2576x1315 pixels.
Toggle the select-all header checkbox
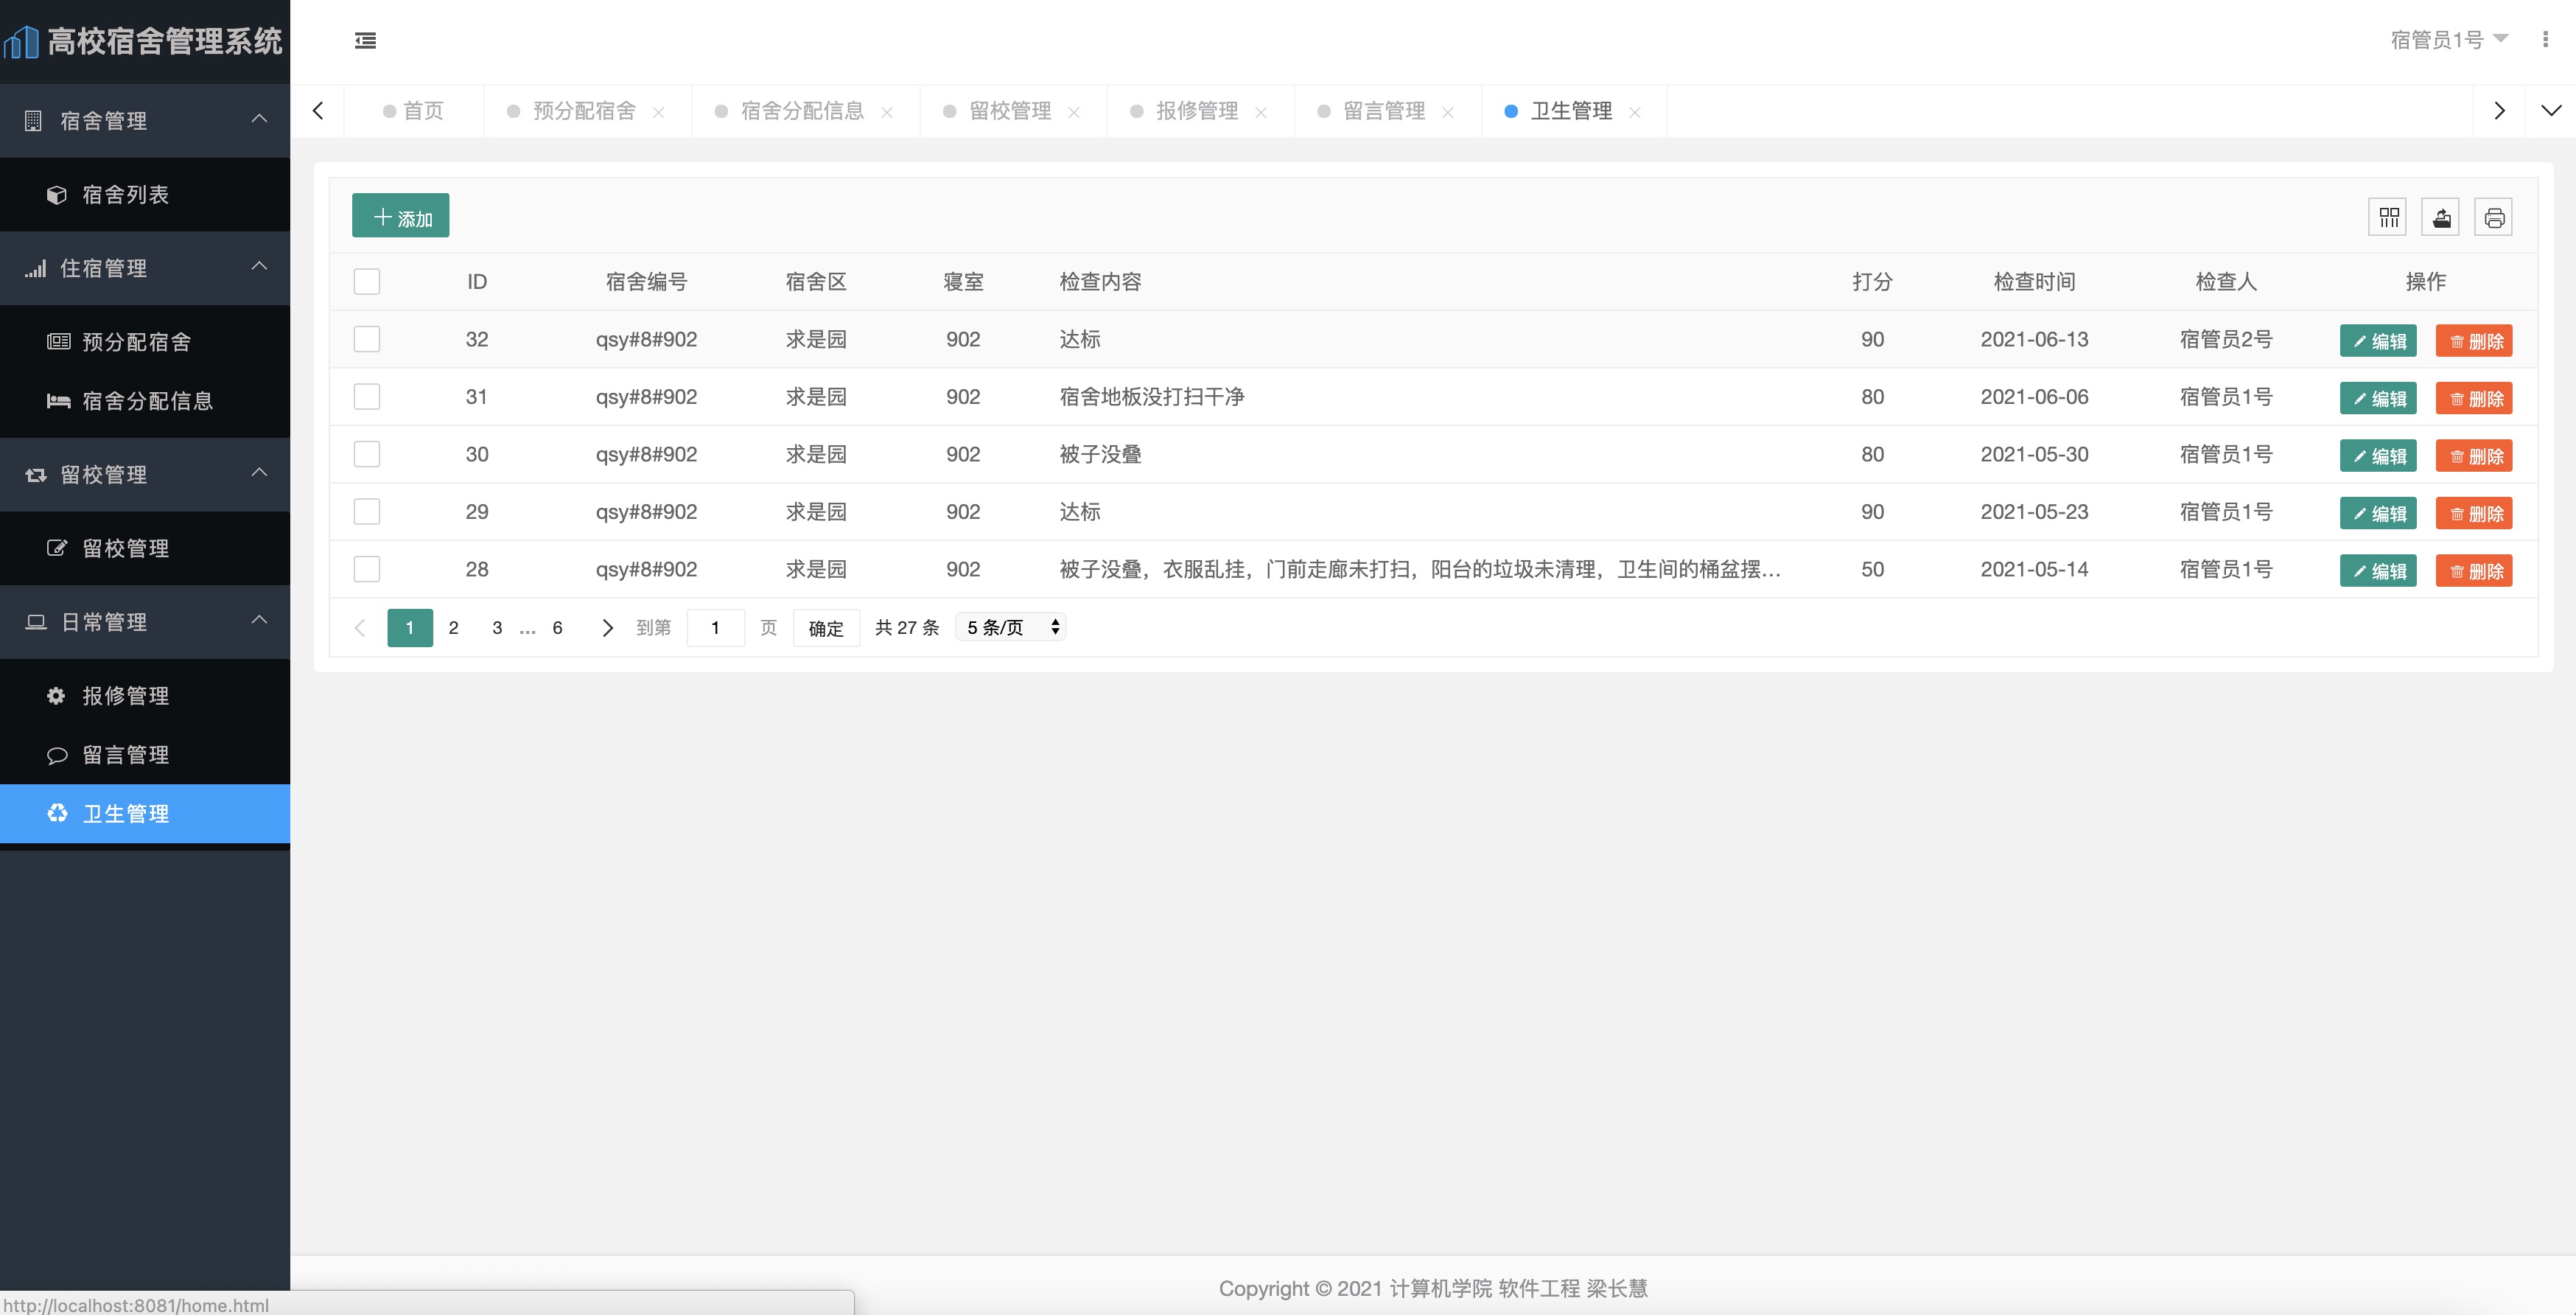pyautogui.click(x=367, y=282)
